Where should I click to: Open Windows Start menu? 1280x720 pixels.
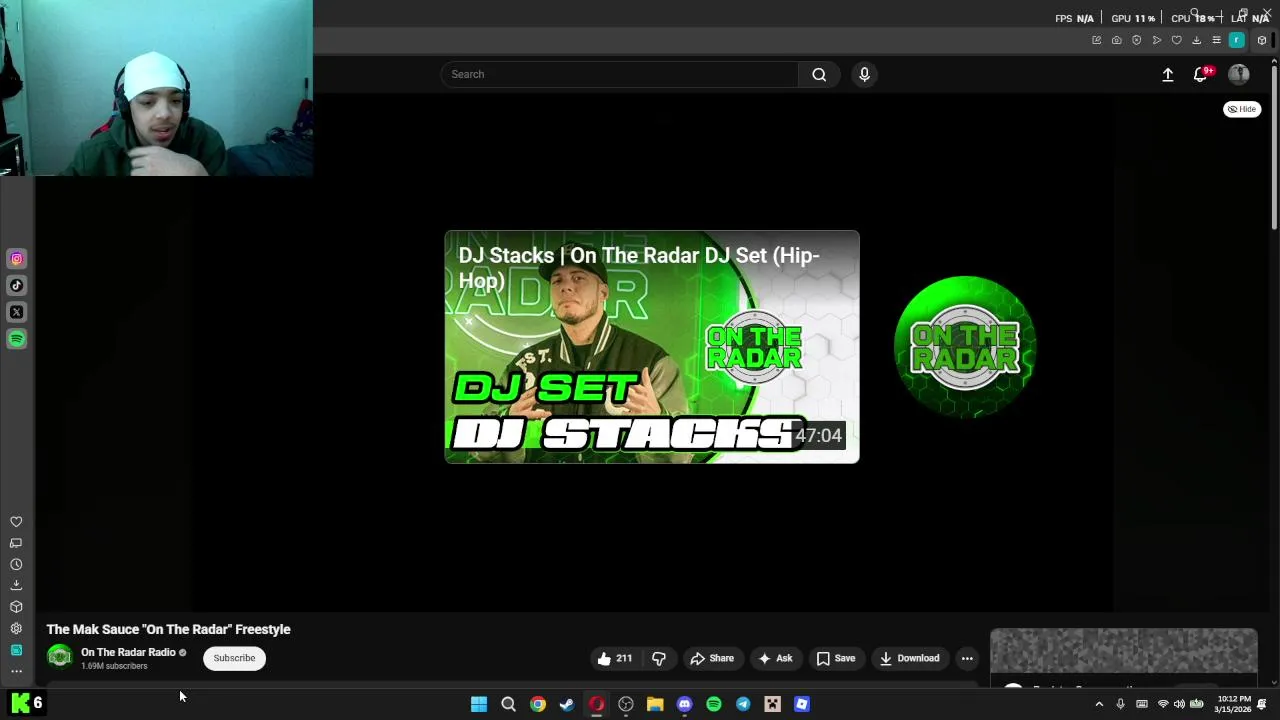click(479, 704)
